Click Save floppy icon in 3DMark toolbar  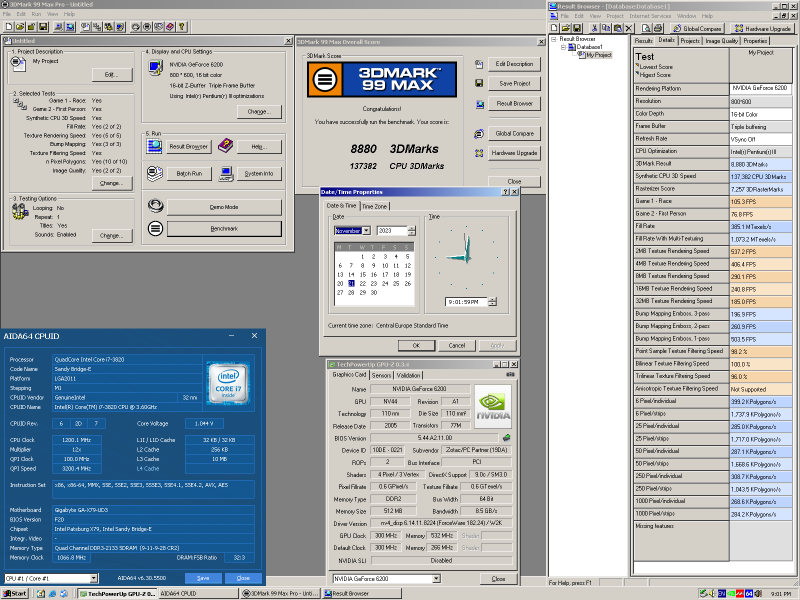pyautogui.click(x=43, y=27)
